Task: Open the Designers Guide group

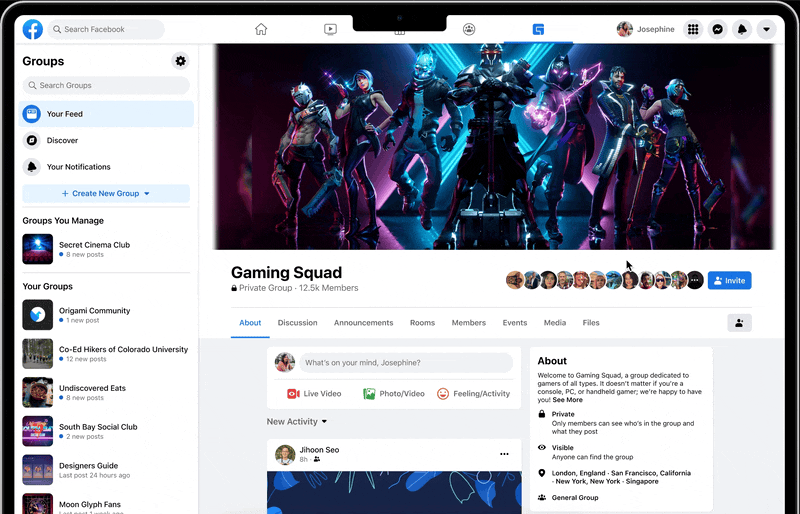Action: tap(106, 470)
